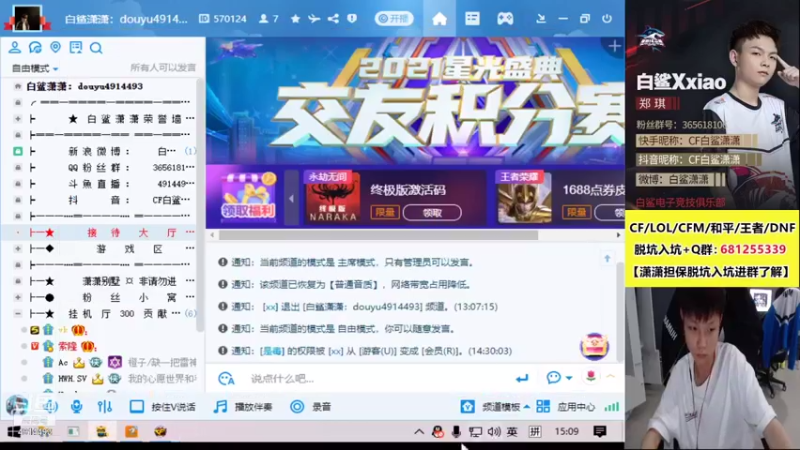Click the location pin icon in left panel

55,47
